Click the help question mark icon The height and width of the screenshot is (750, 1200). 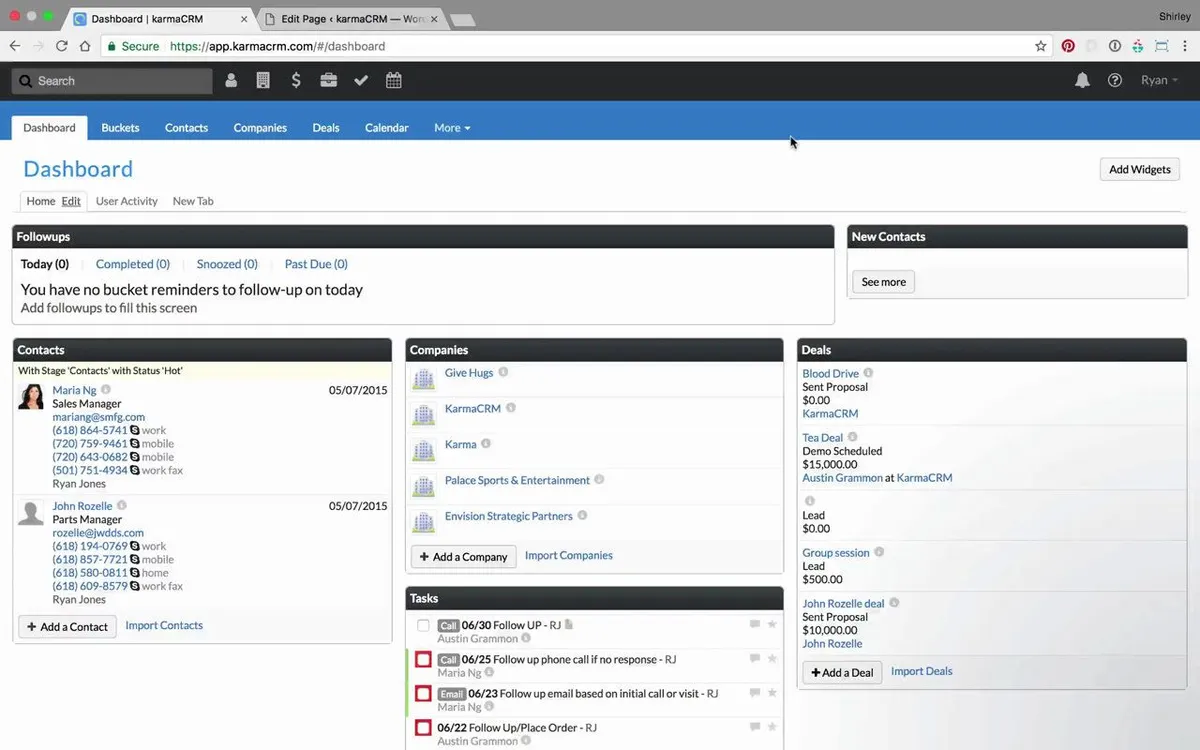pos(1115,81)
